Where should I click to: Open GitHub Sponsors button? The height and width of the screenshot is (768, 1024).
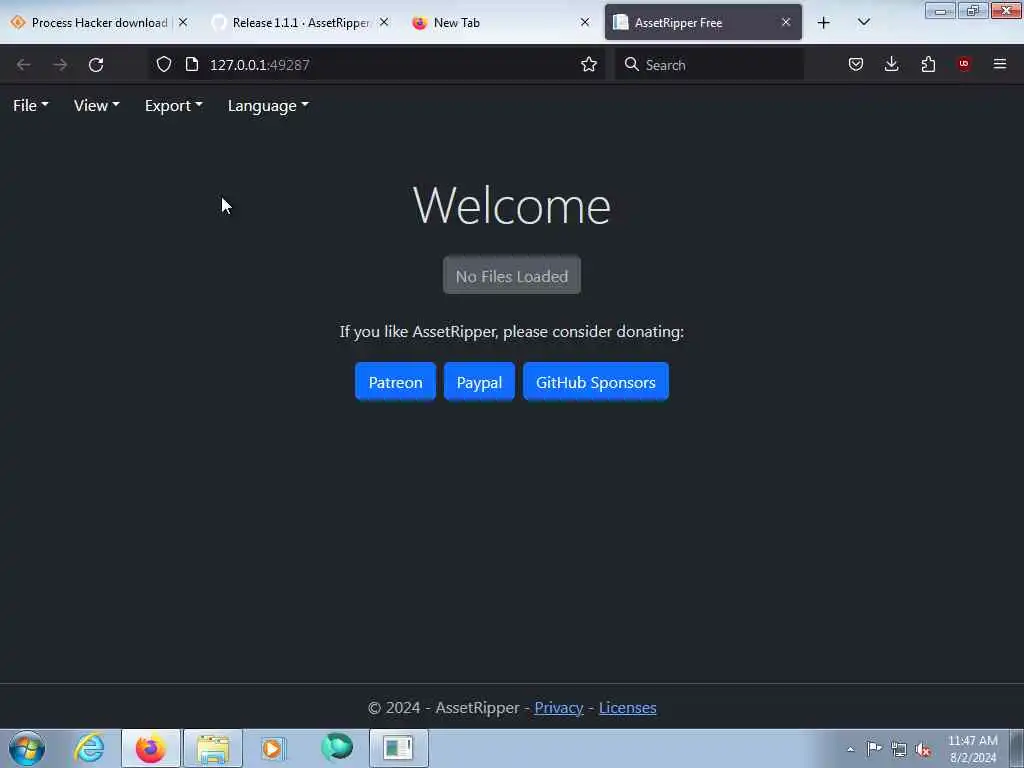(x=596, y=381)
